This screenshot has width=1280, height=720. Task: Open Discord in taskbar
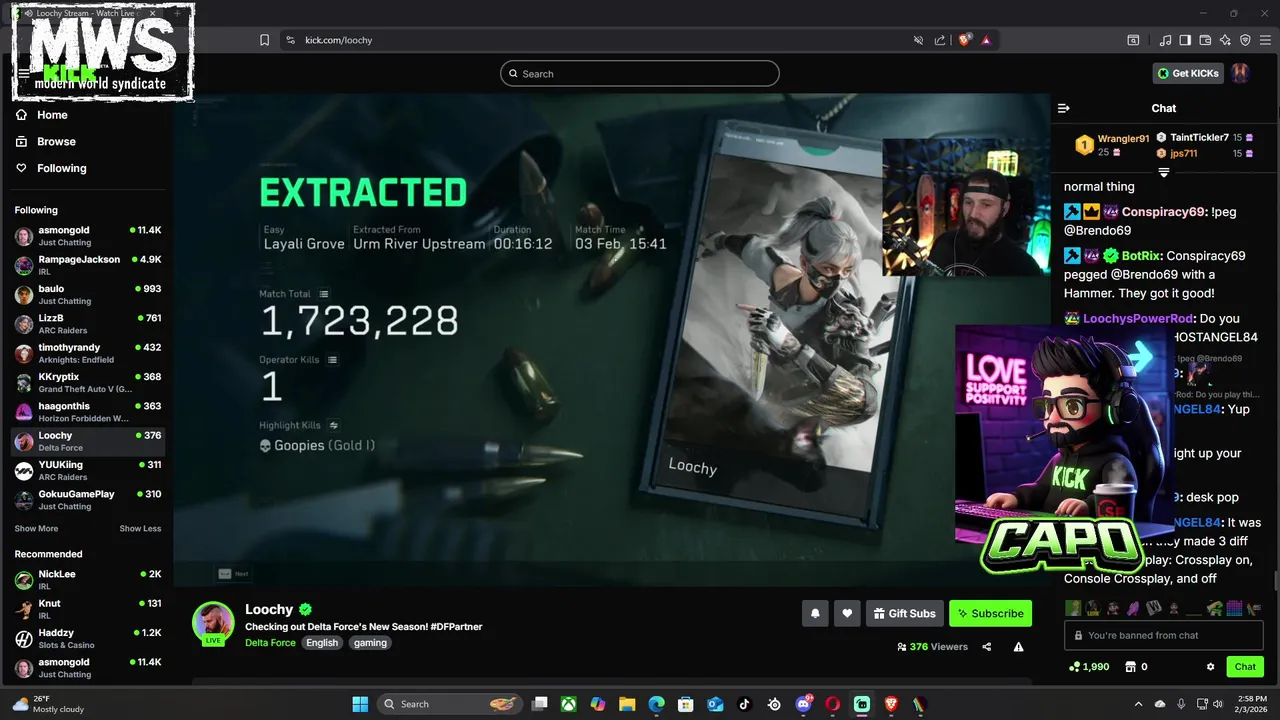(x=803, y=704)
